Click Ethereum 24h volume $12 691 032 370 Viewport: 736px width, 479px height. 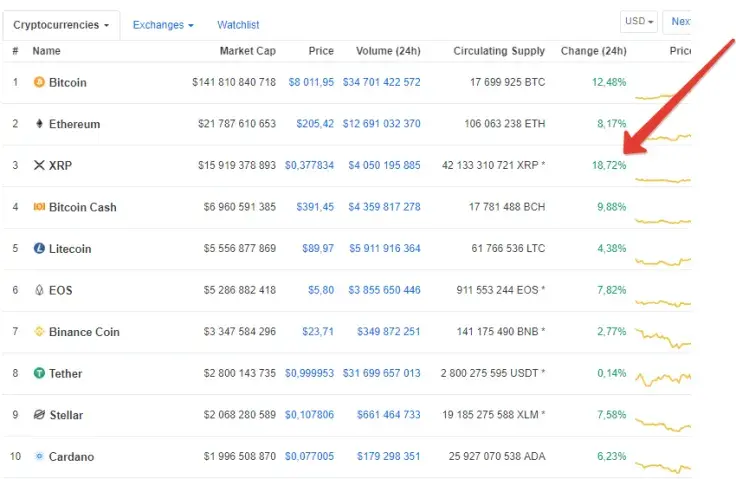(x=381, y=124)
